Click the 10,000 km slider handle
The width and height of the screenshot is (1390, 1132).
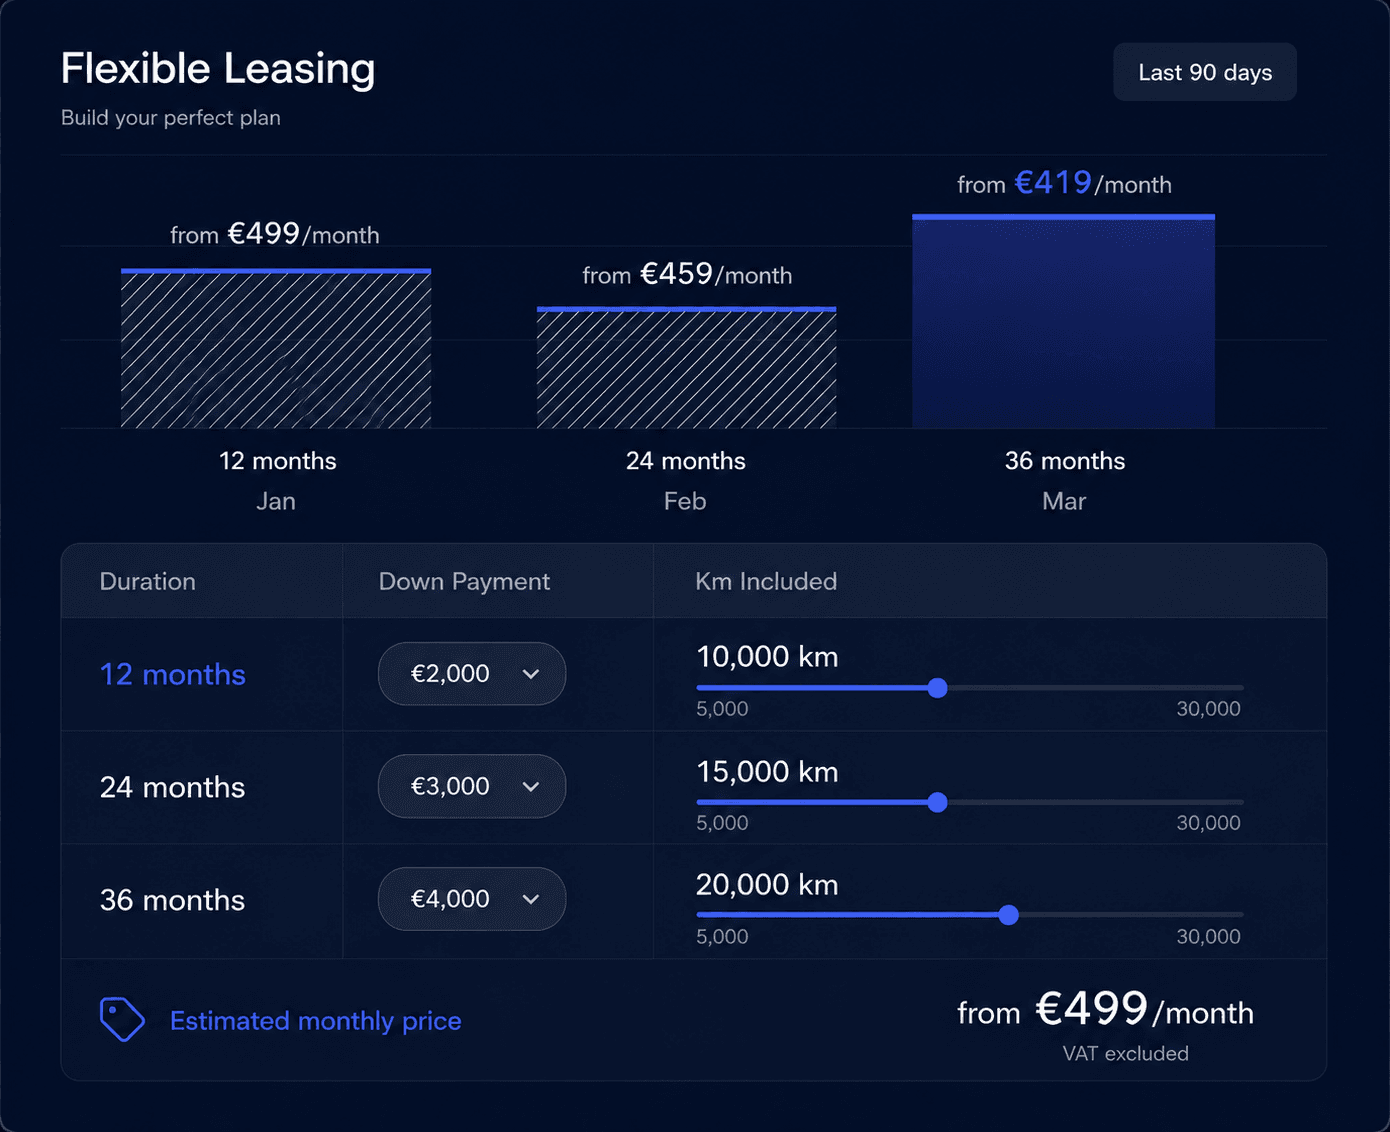[x=937, y=688]
